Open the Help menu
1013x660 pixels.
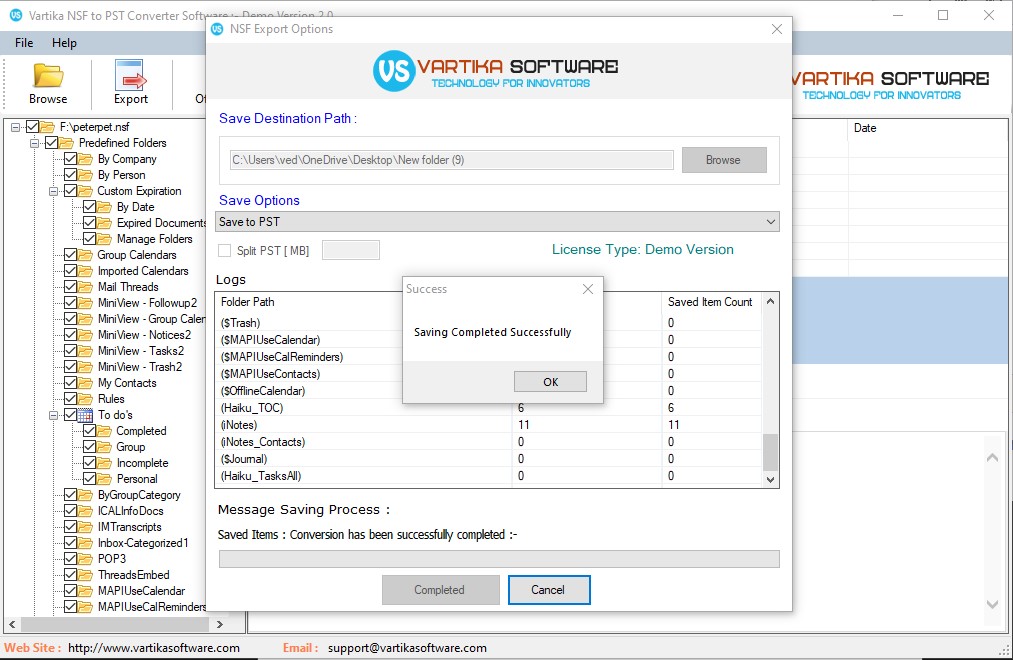click(x=64, y=43)
